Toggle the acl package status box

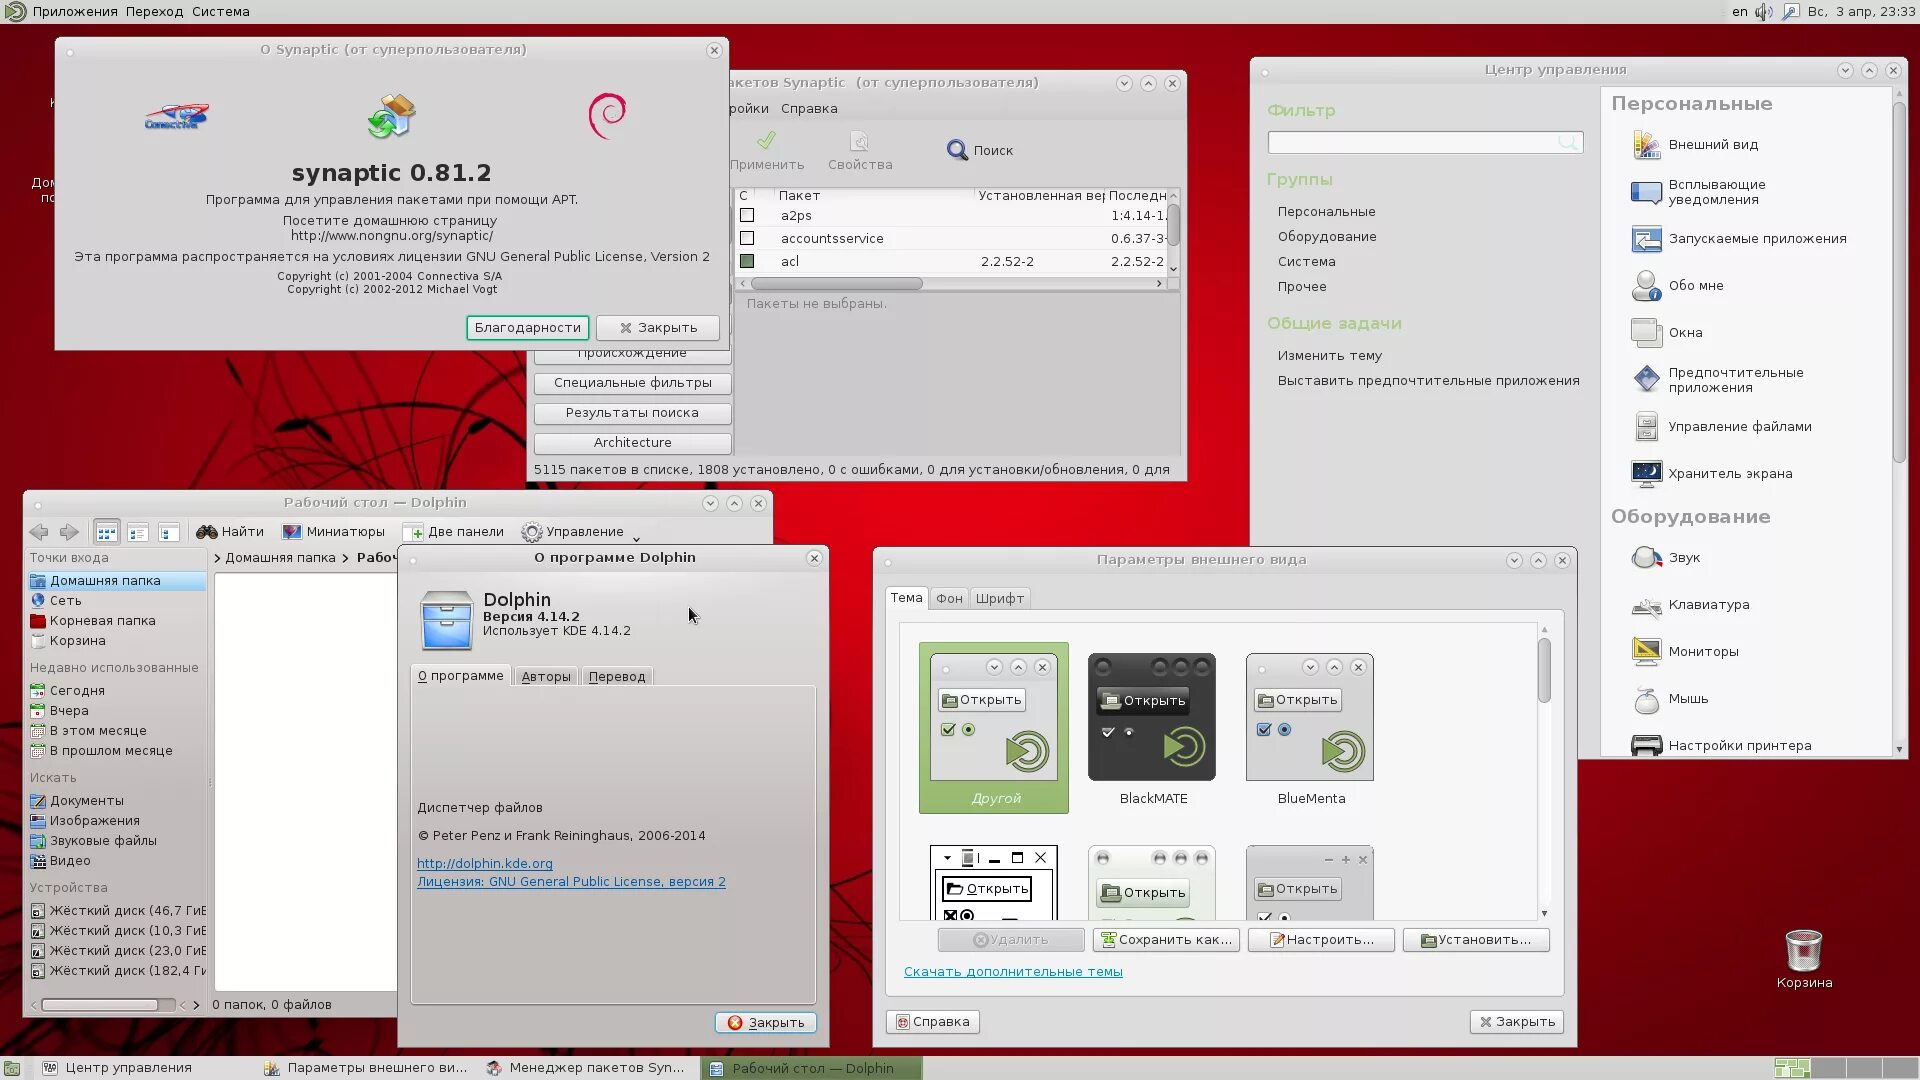(747, 262)
